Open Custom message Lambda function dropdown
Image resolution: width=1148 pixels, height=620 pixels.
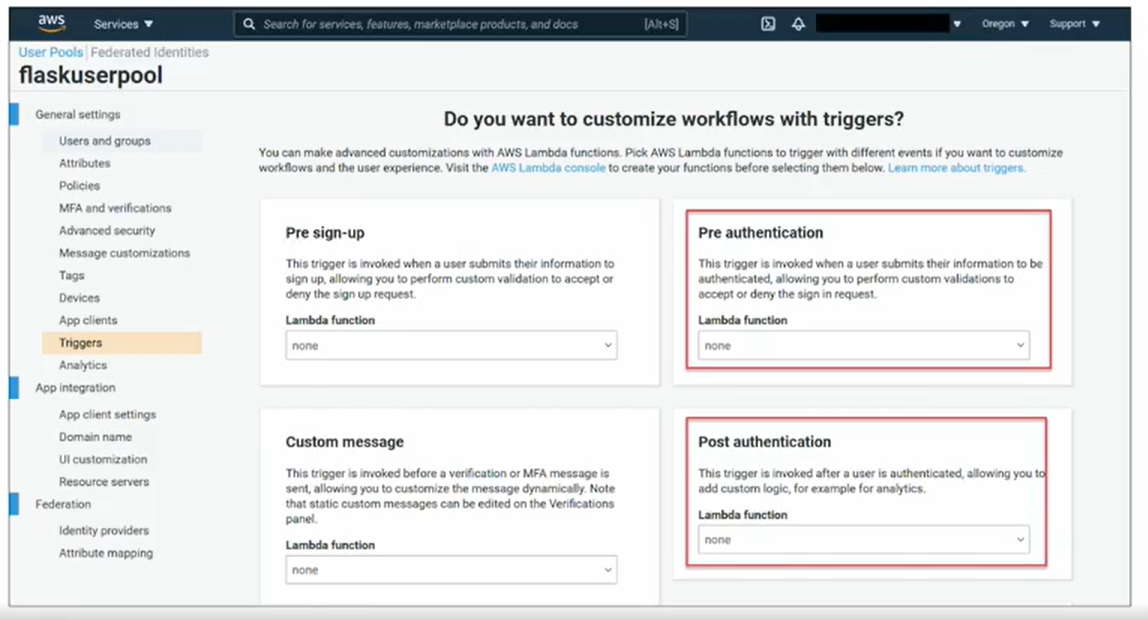tap(451, 570)
